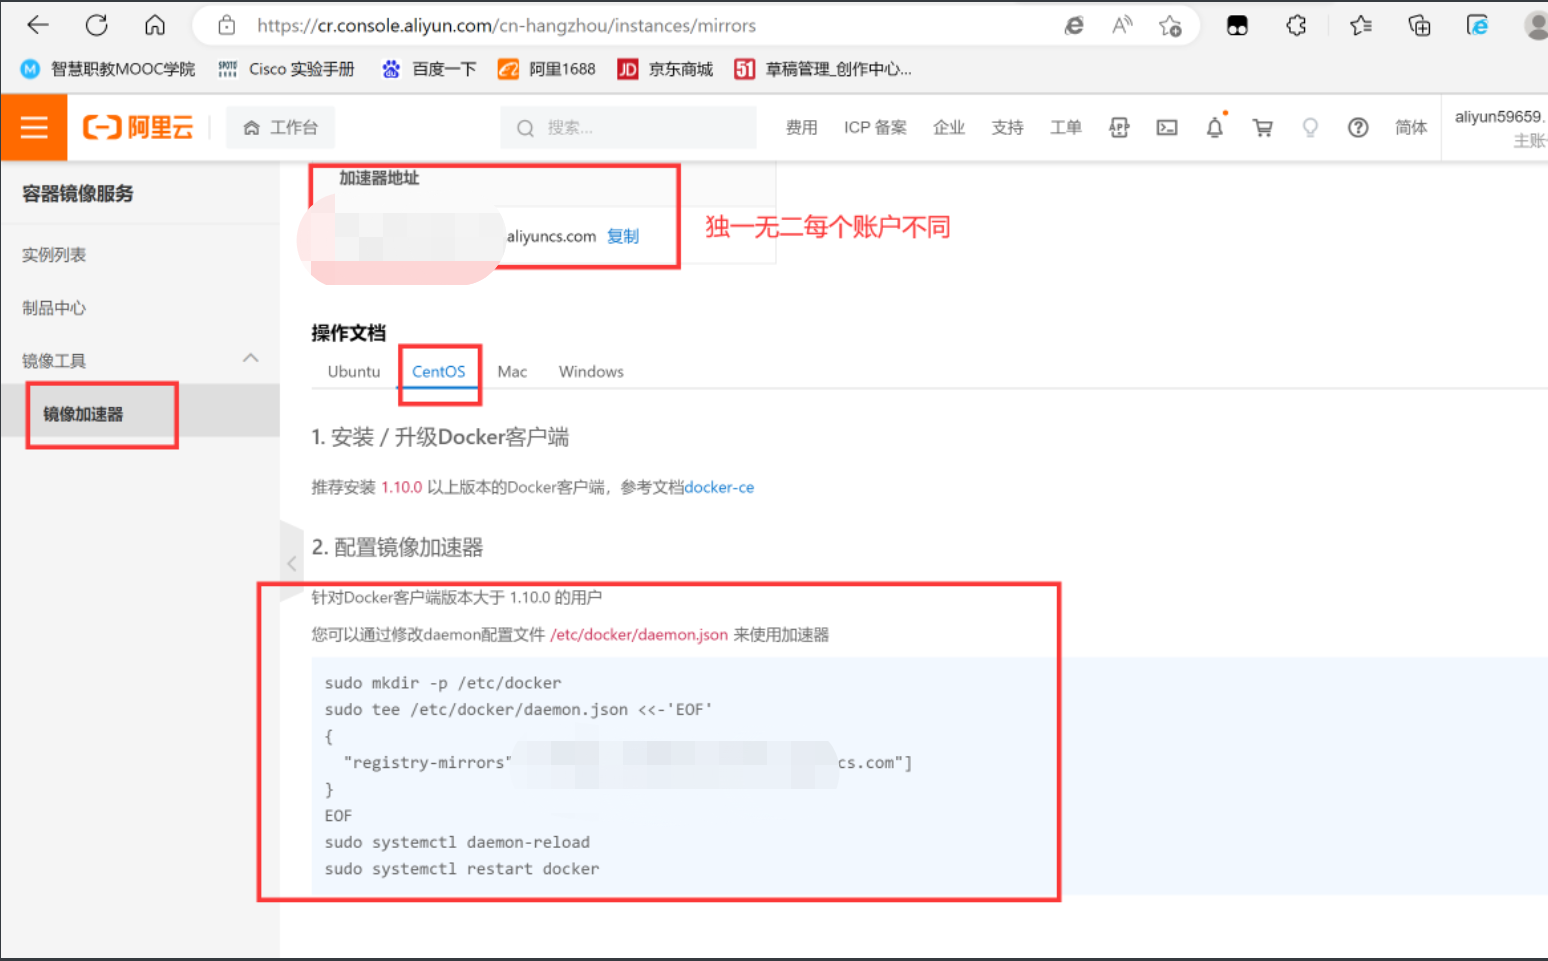Open the 工单 menu
The height and width of the screenshot is (961, 1548).
1066,127
